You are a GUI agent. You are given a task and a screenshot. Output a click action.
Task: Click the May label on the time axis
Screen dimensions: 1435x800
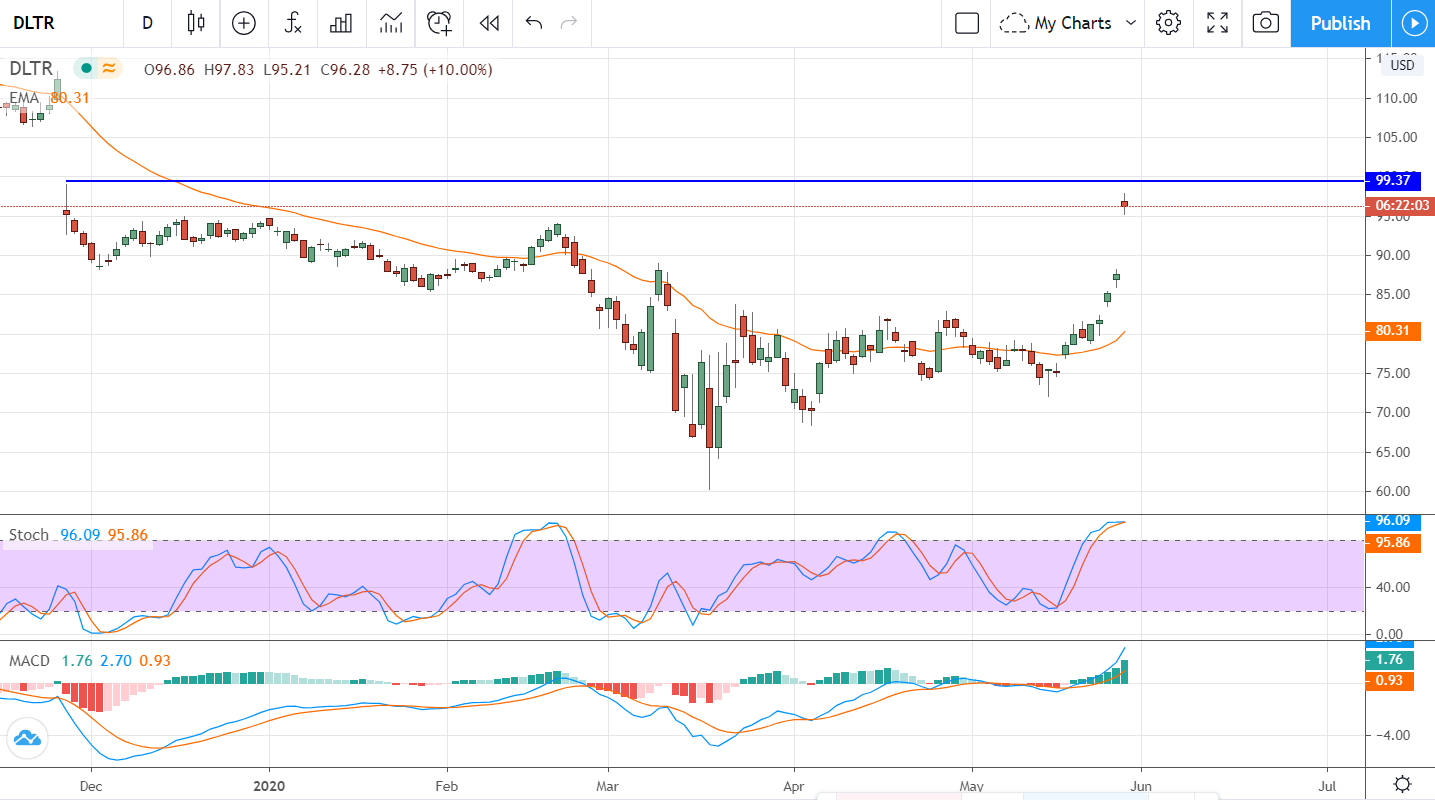point(972,785)
